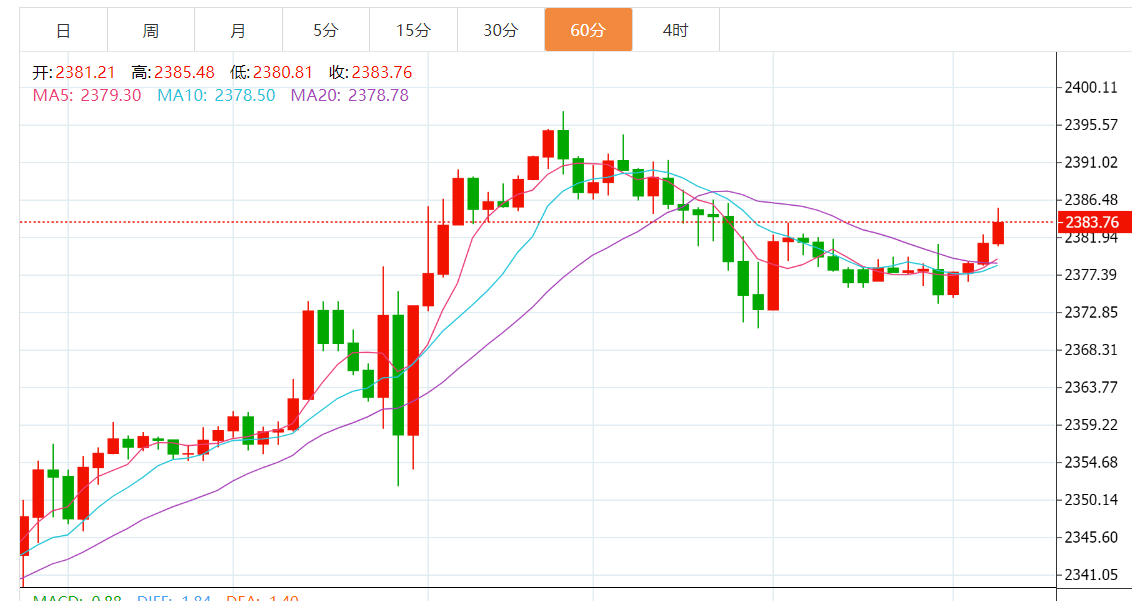The image size is (1132, 601).
Task: Click the 2341.05 price axis label
Action: point(1091,575)
